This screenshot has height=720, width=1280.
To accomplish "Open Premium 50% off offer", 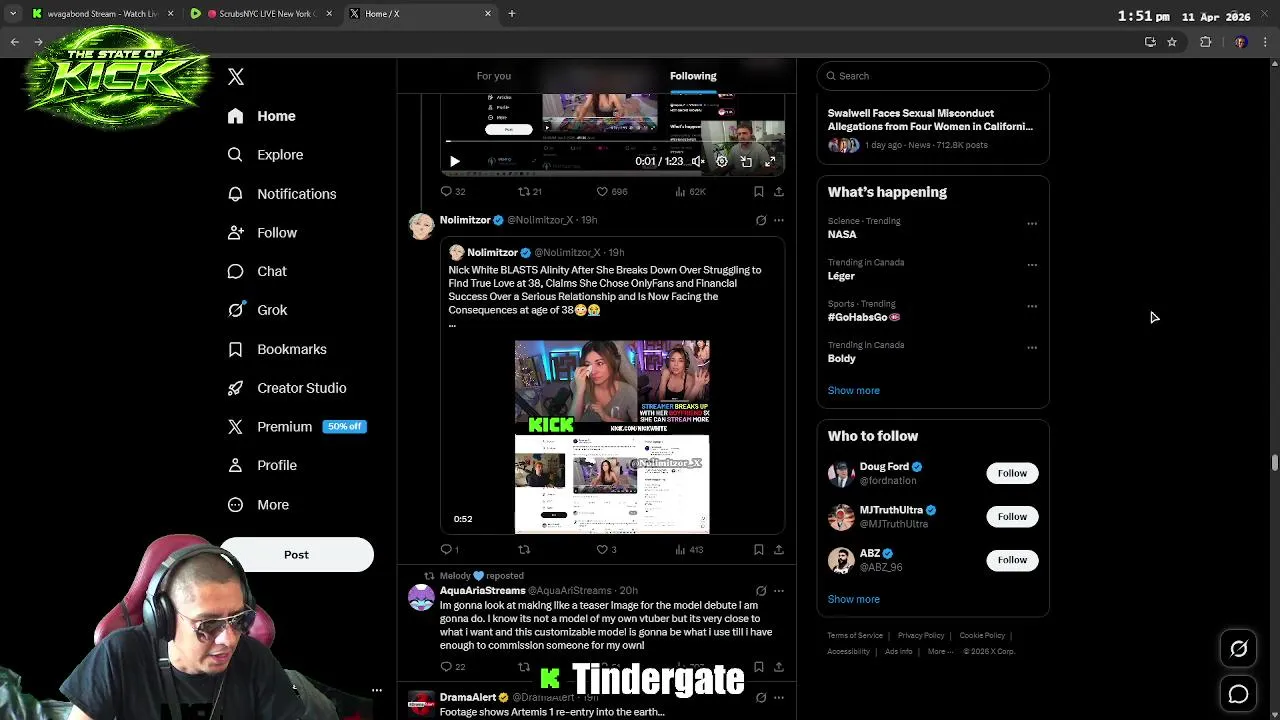I will (x=296, y=427).
